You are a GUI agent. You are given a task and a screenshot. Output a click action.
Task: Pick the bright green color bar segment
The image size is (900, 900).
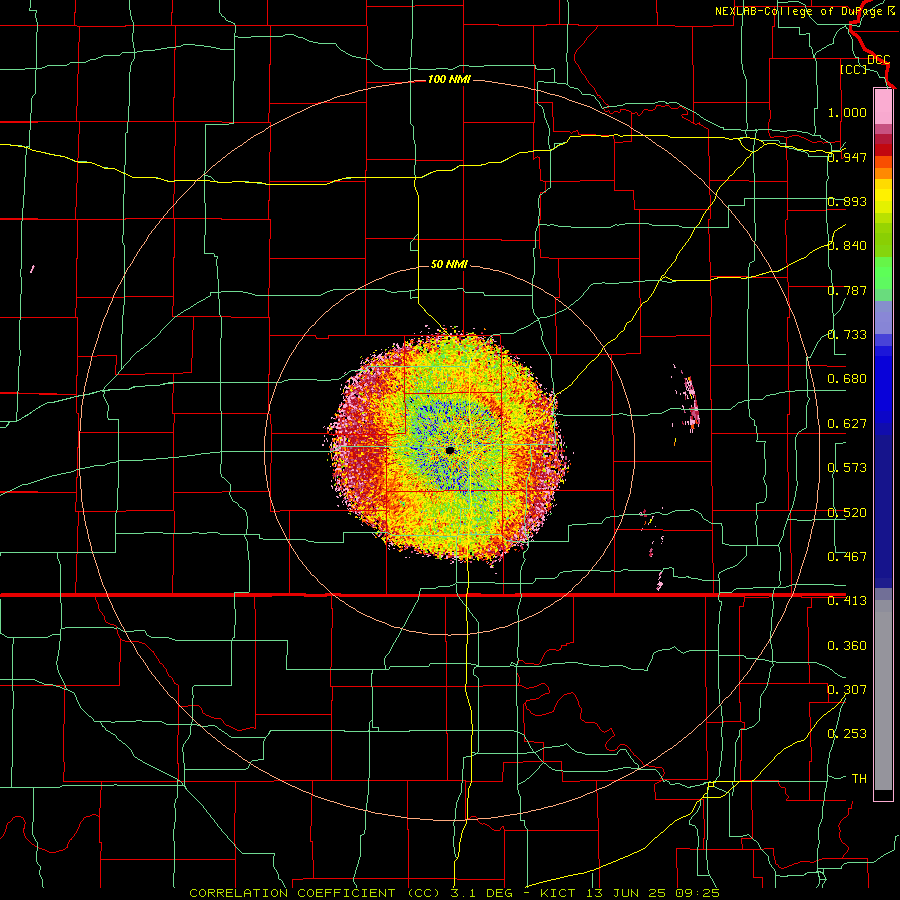click(x=883, y=273)
